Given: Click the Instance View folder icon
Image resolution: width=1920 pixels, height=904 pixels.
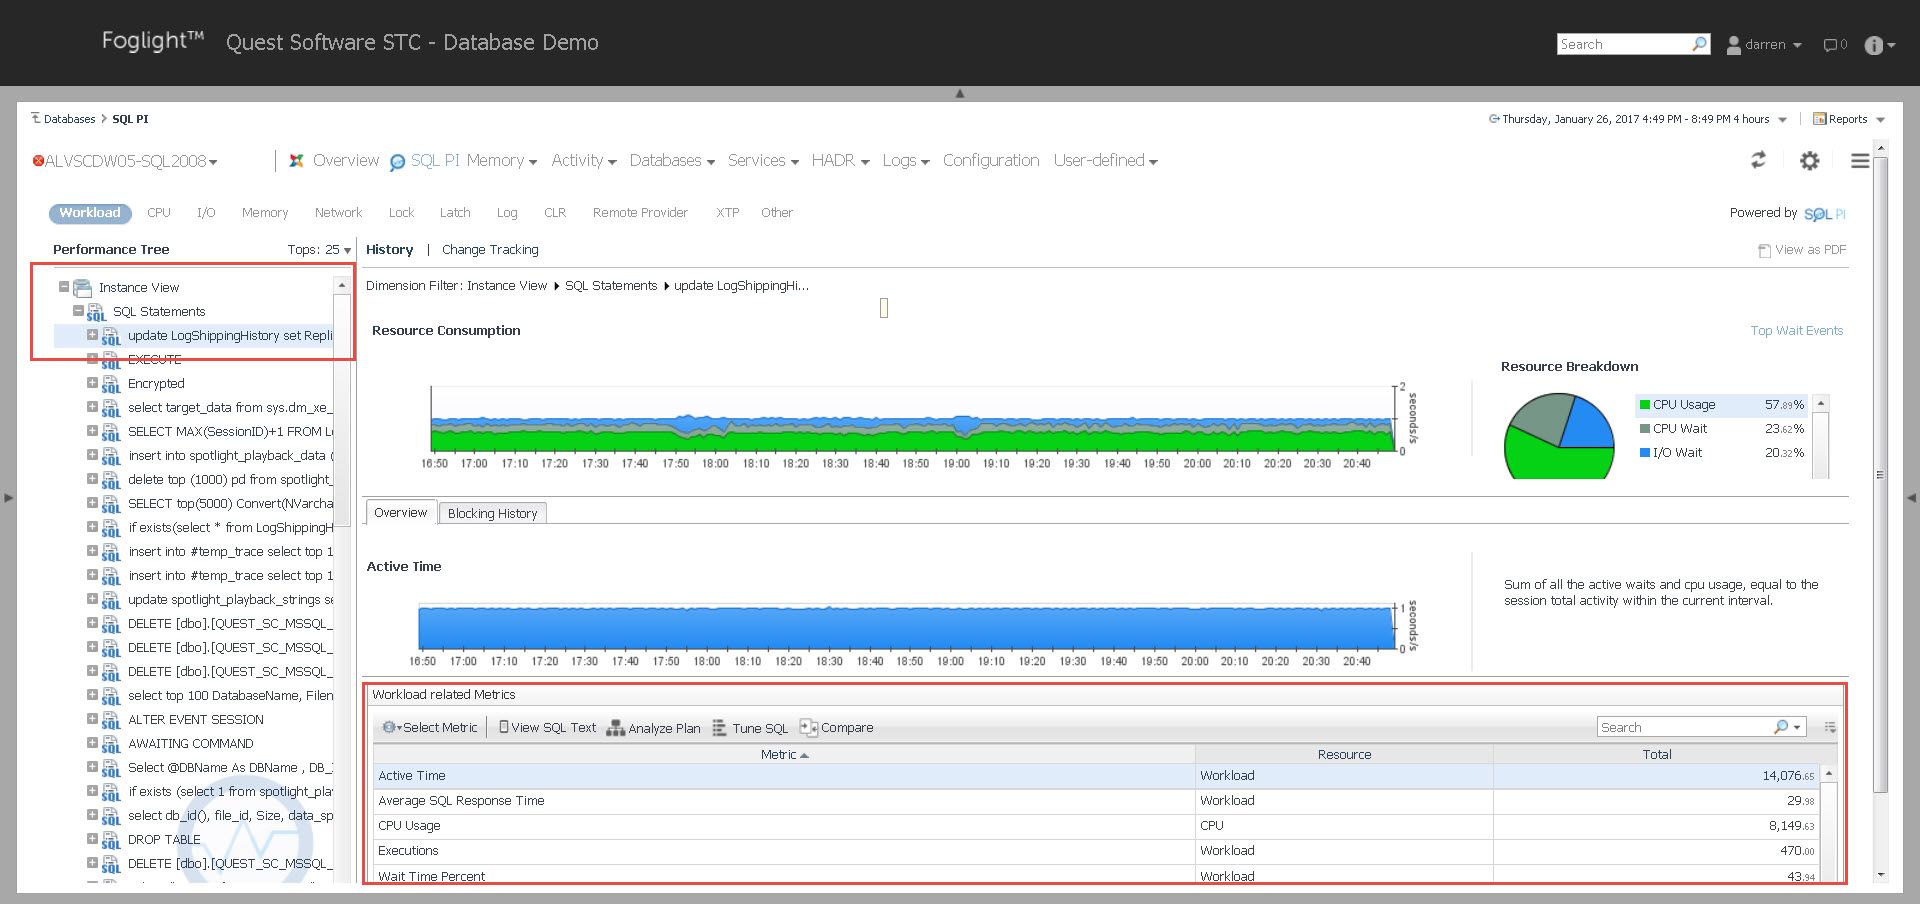Looking at the screenshot, I should tap(83, 288).
